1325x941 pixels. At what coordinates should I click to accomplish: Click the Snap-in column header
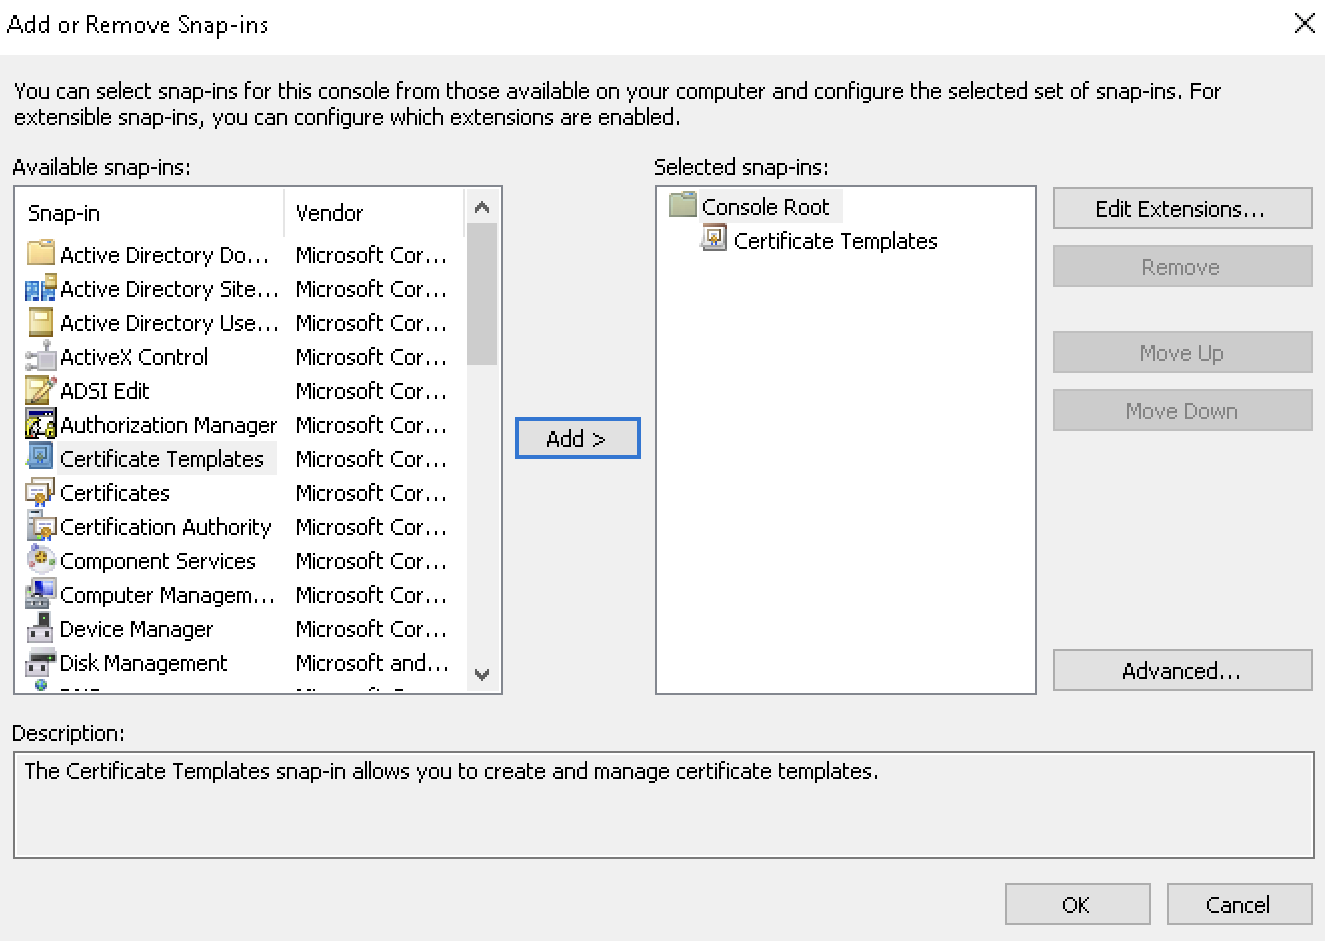(150, 213)
